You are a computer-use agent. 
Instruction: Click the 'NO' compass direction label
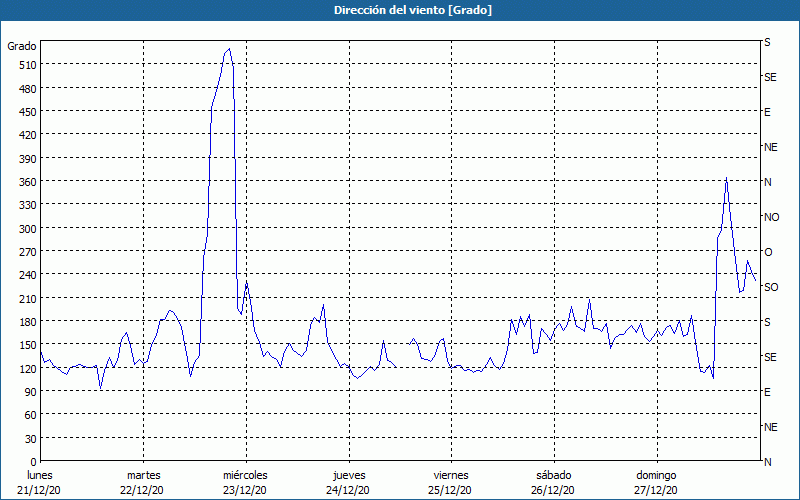click(x=771, y=217)
